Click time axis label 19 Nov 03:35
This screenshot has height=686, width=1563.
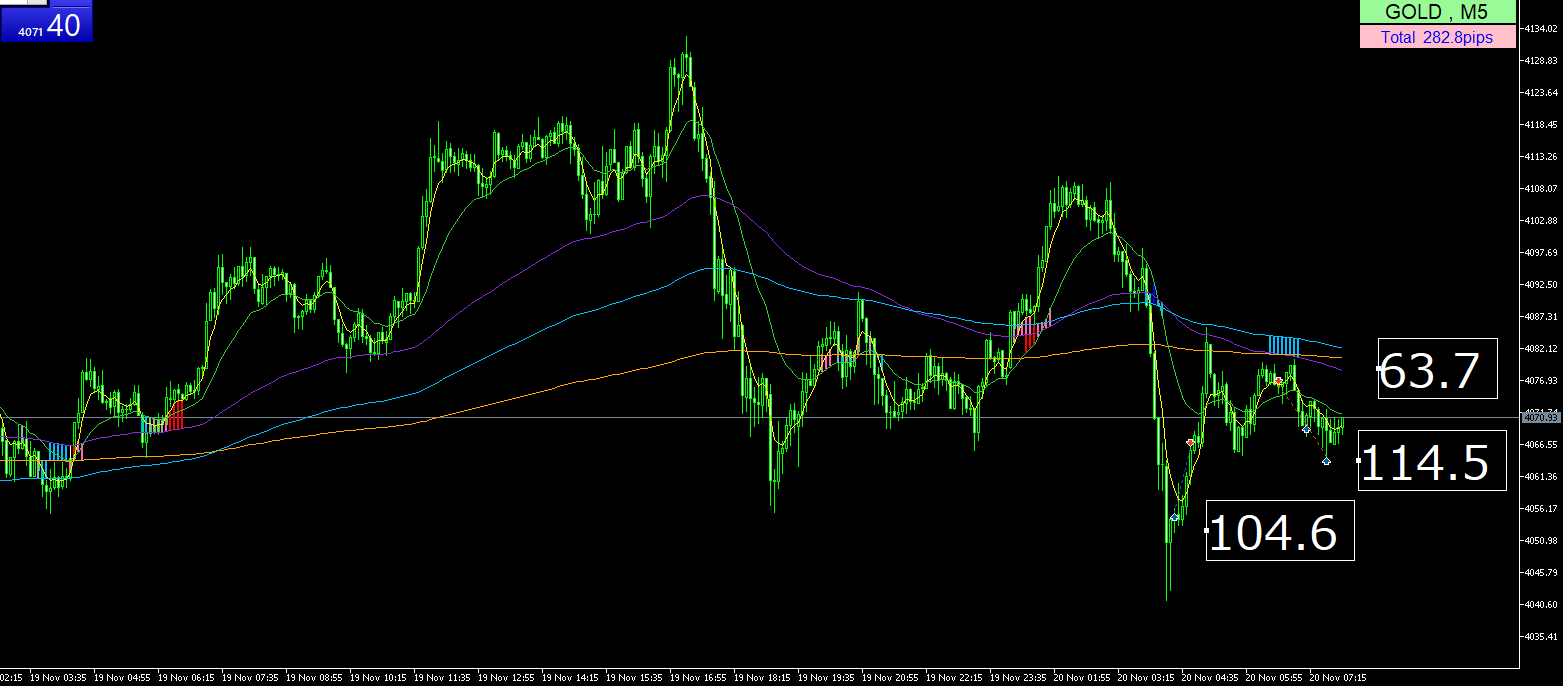(x=58, y=677)
